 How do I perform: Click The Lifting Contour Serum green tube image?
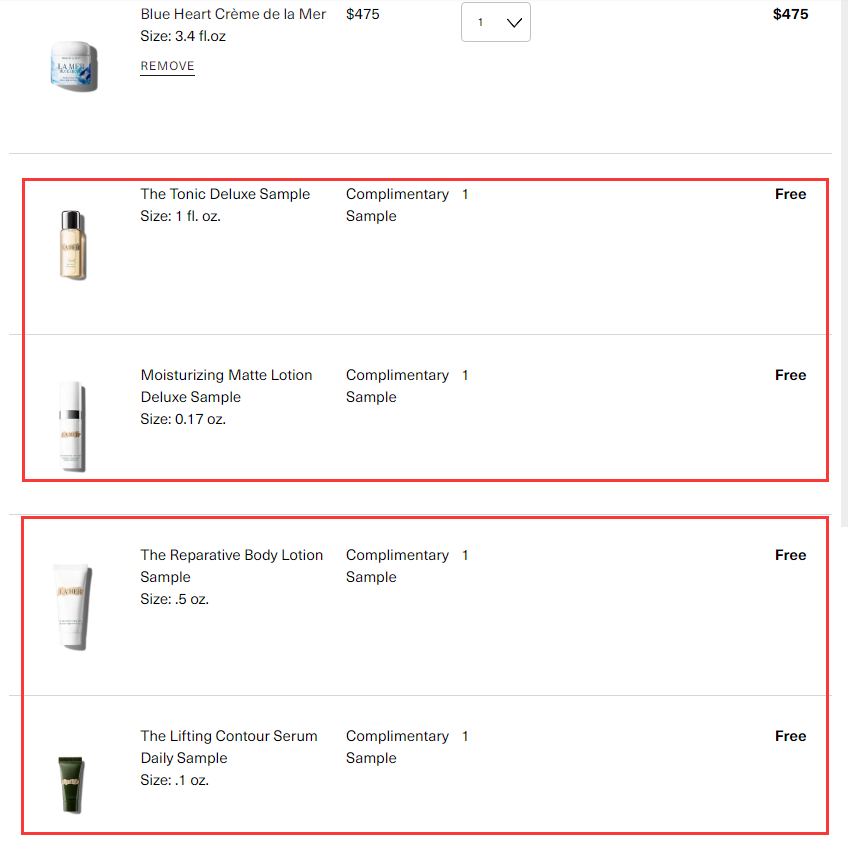coord(72,785)
